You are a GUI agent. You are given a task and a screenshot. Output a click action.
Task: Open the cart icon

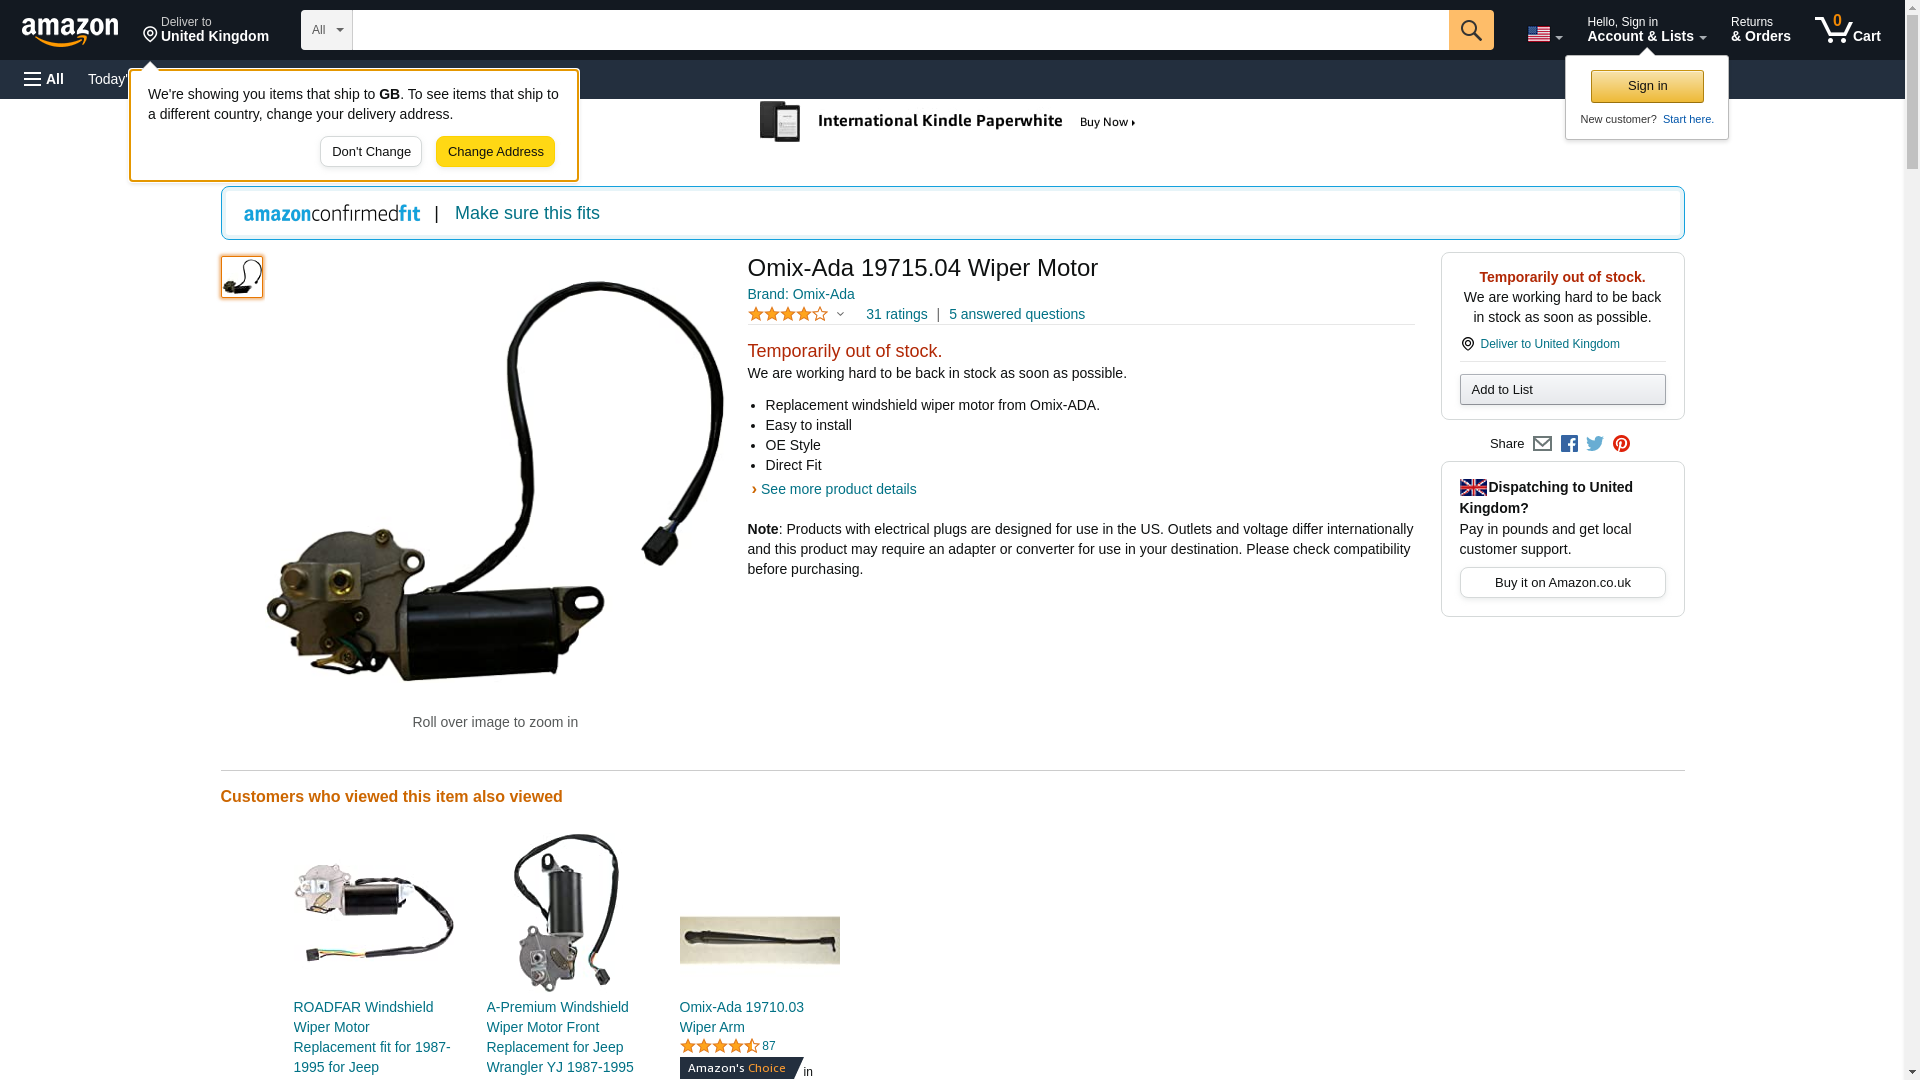(1847, 30)
